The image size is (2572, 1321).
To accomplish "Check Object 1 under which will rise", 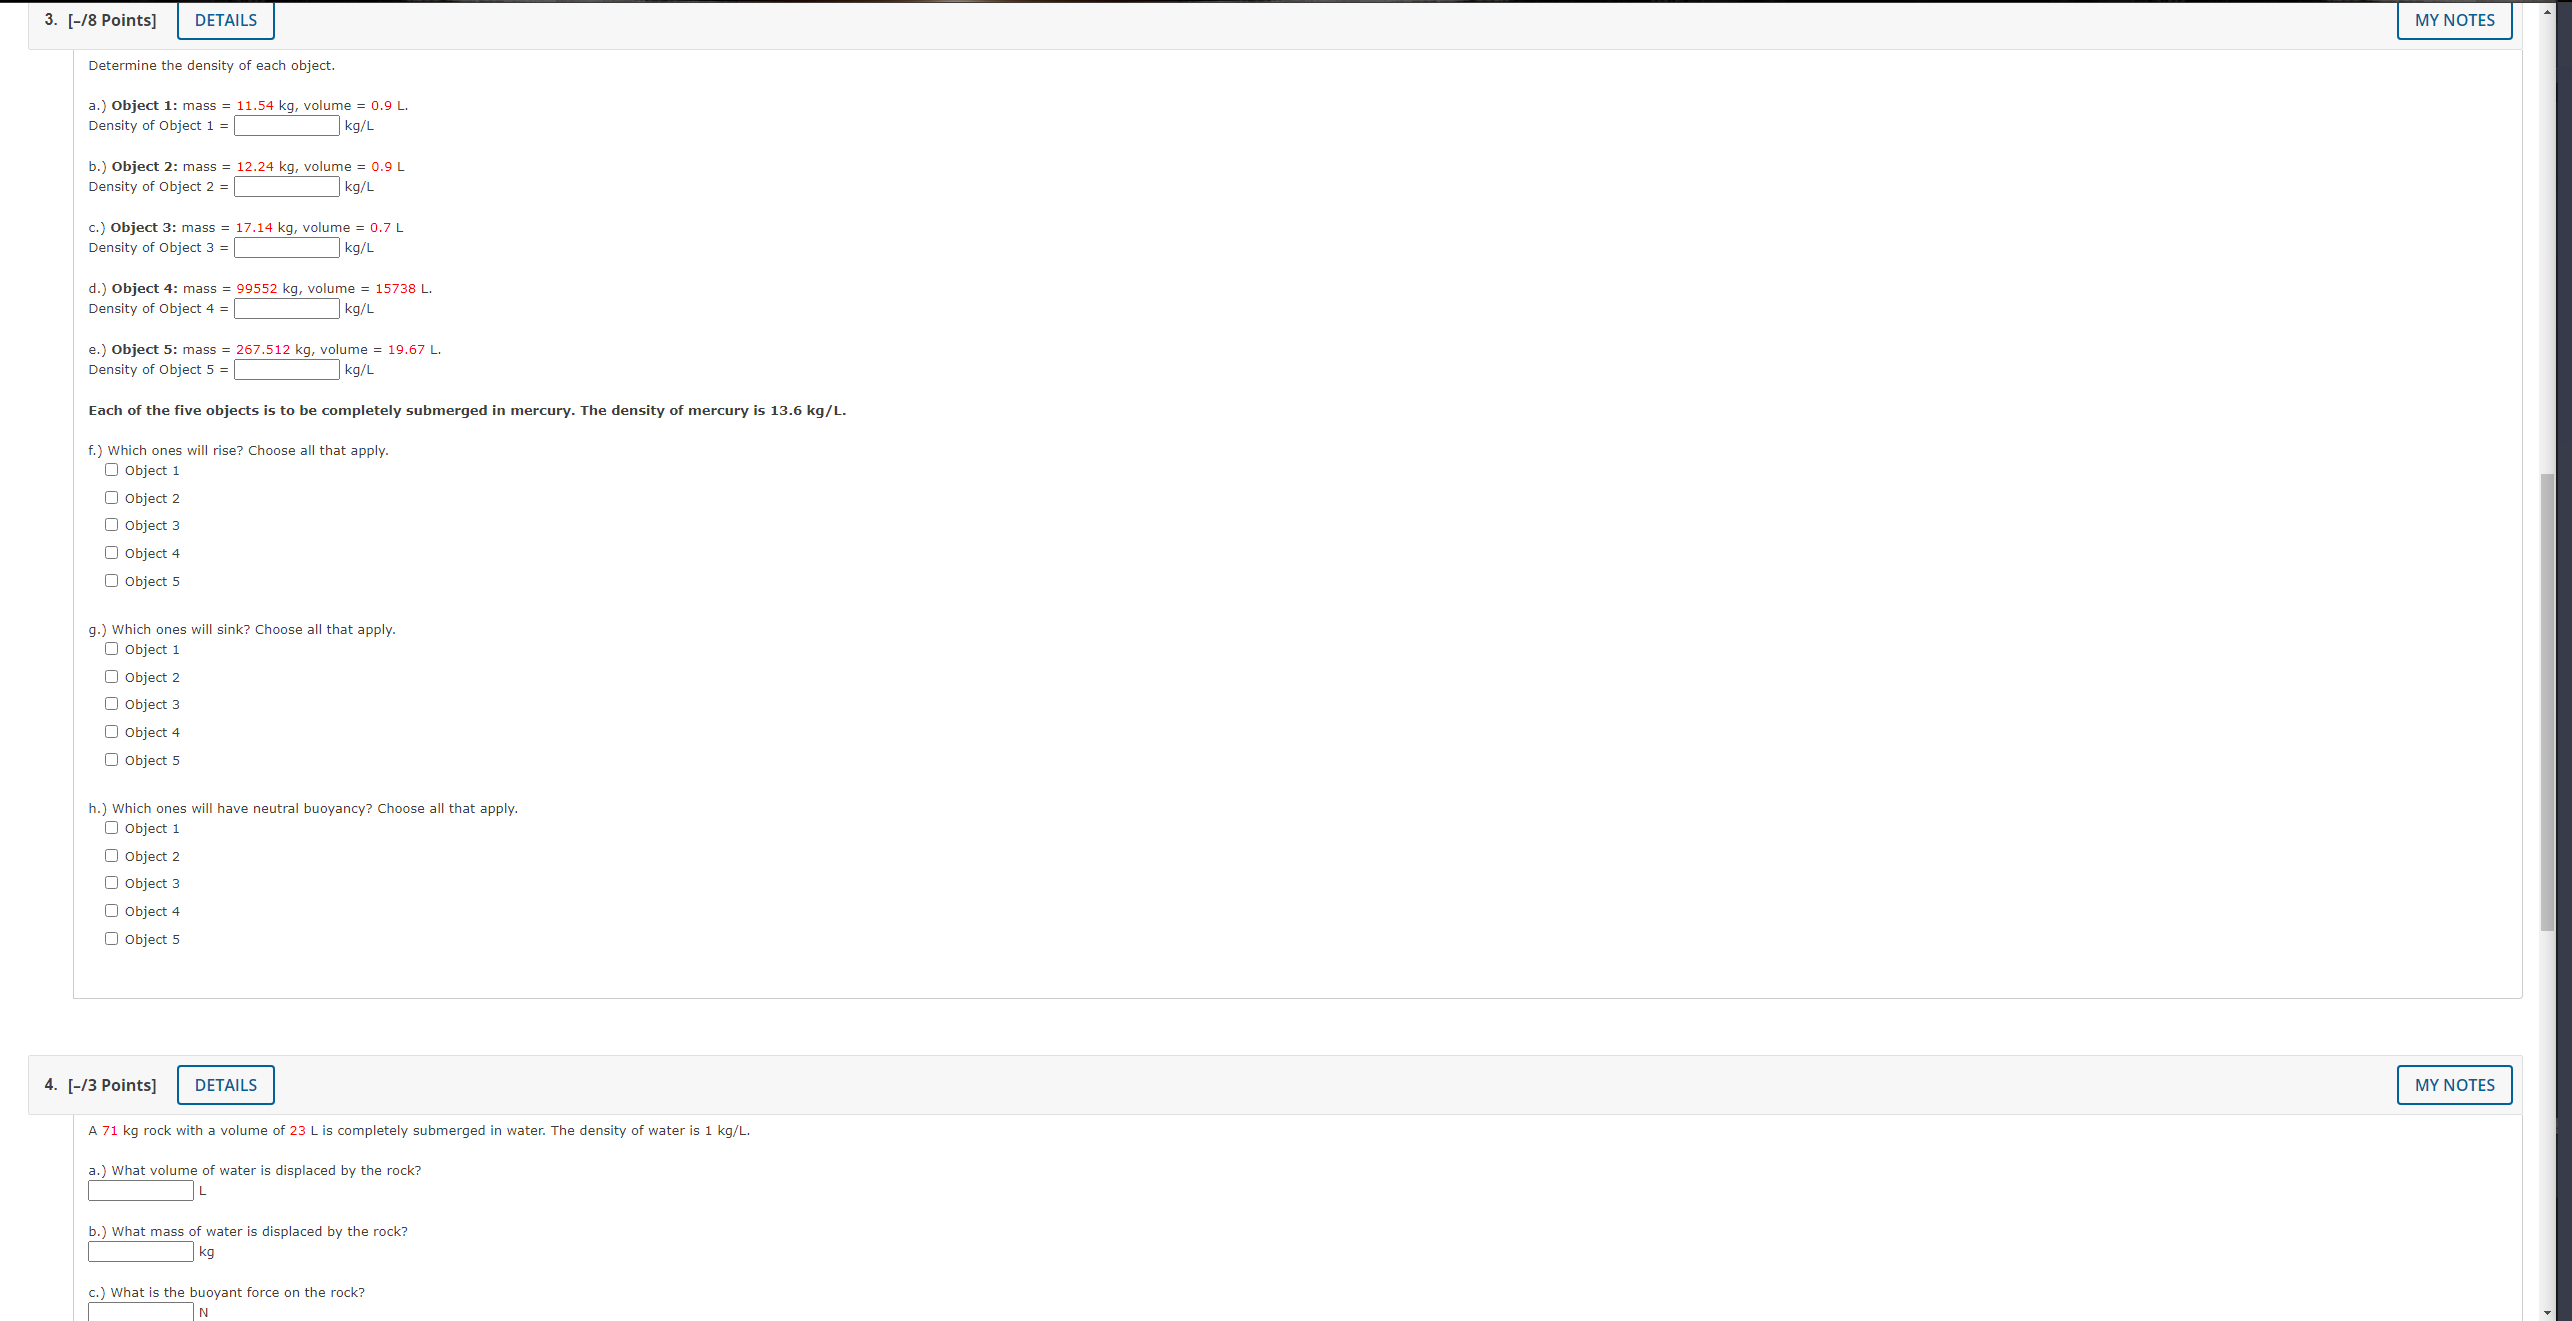I will [112, 470].
